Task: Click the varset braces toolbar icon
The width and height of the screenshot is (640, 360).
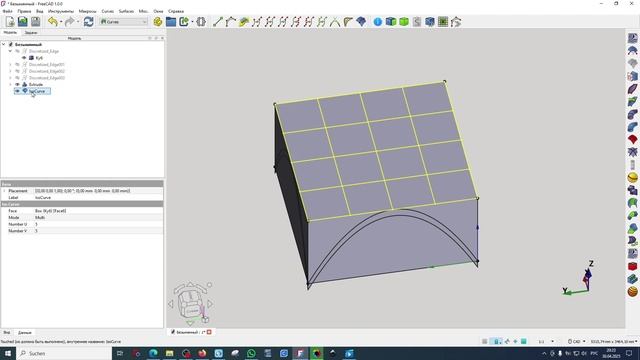Action: [x=201, y=22]
